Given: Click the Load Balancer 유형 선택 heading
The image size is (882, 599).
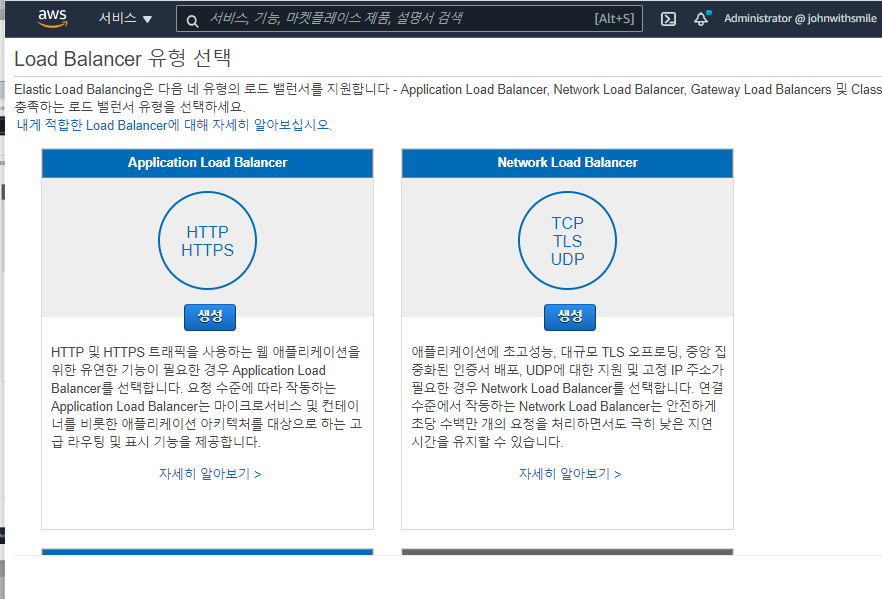Looking at the screenshot, I should pos(123,58).
